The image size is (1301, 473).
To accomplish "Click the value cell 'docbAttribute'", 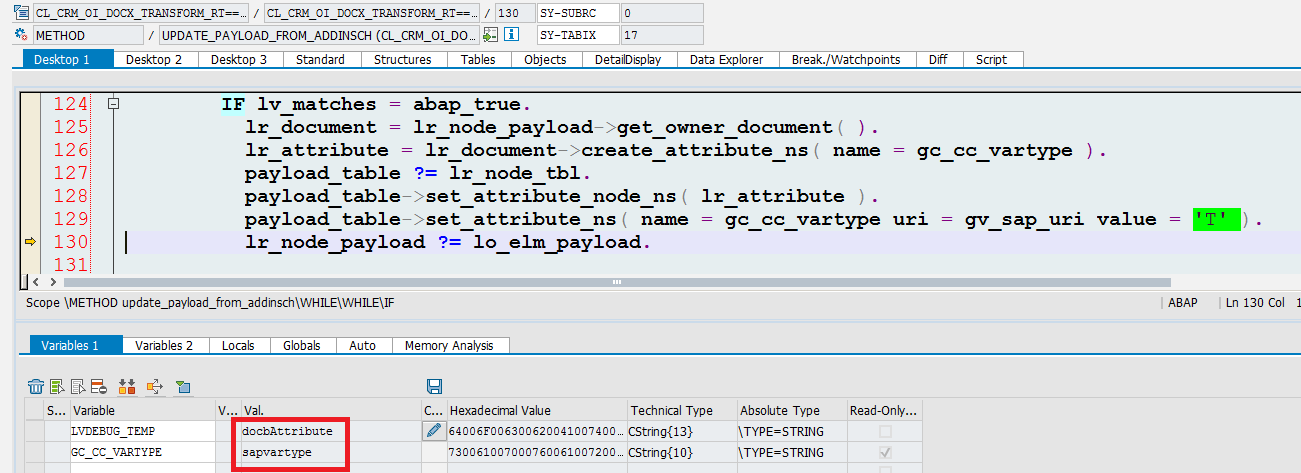I will click(330, 431).
